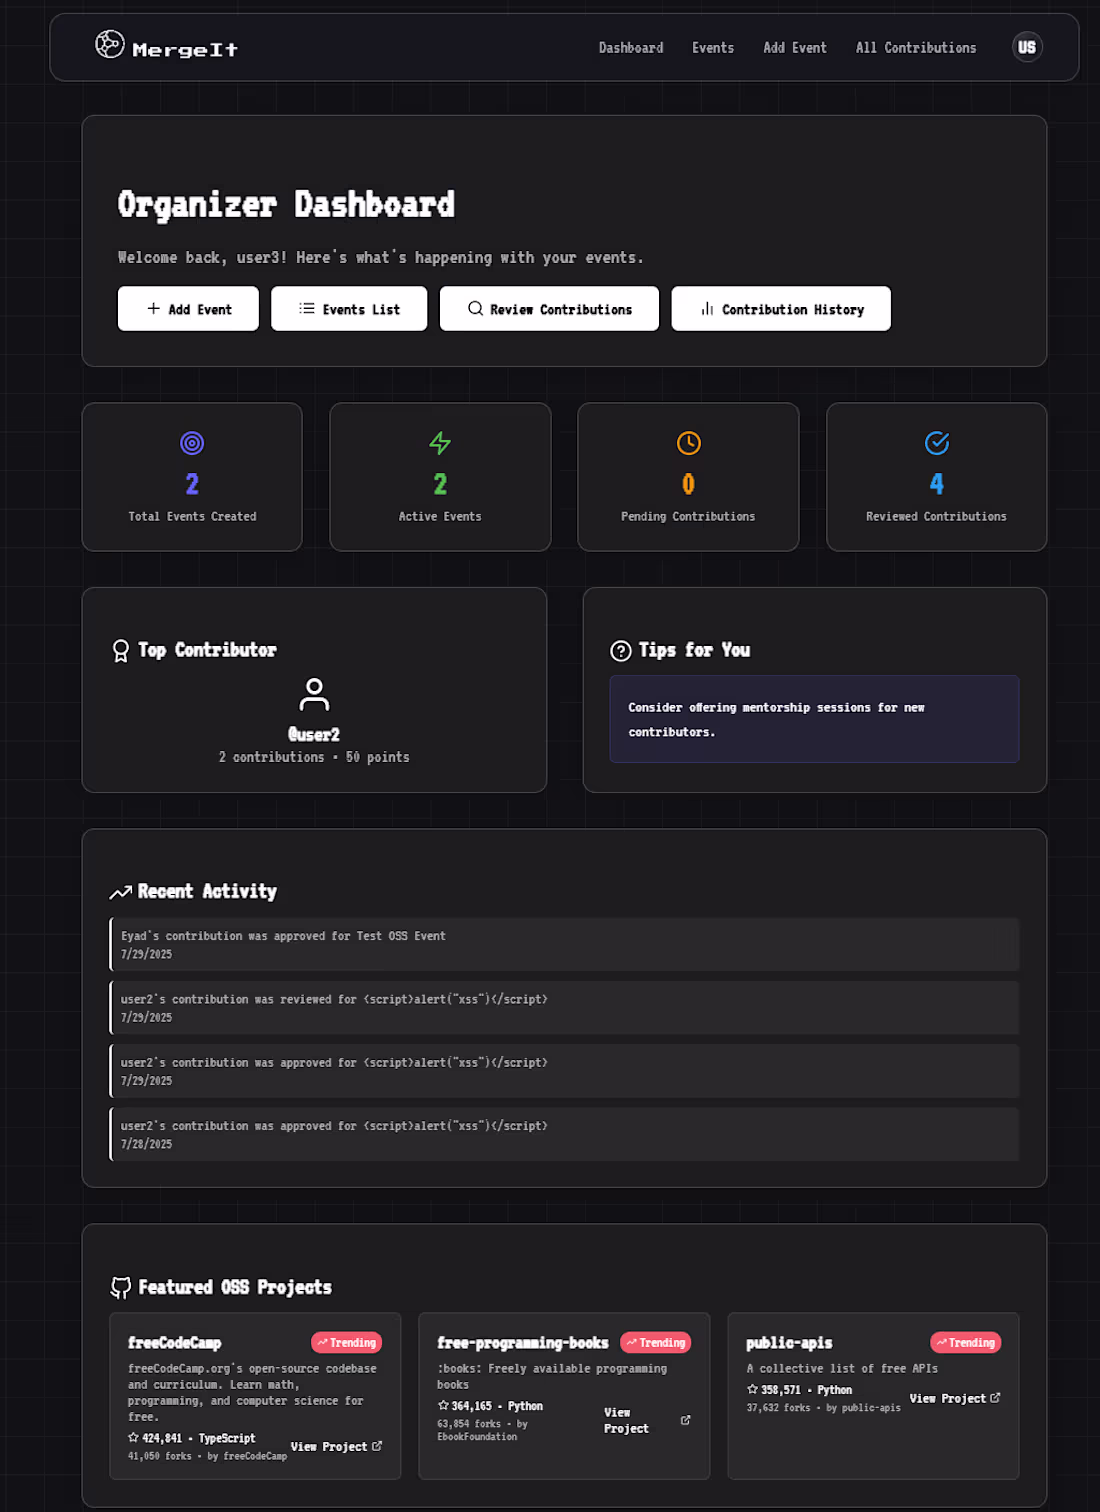Click the Eyad contribution approval activity entry
The image size is (1100, 1512).
click(x=565, y=944)
